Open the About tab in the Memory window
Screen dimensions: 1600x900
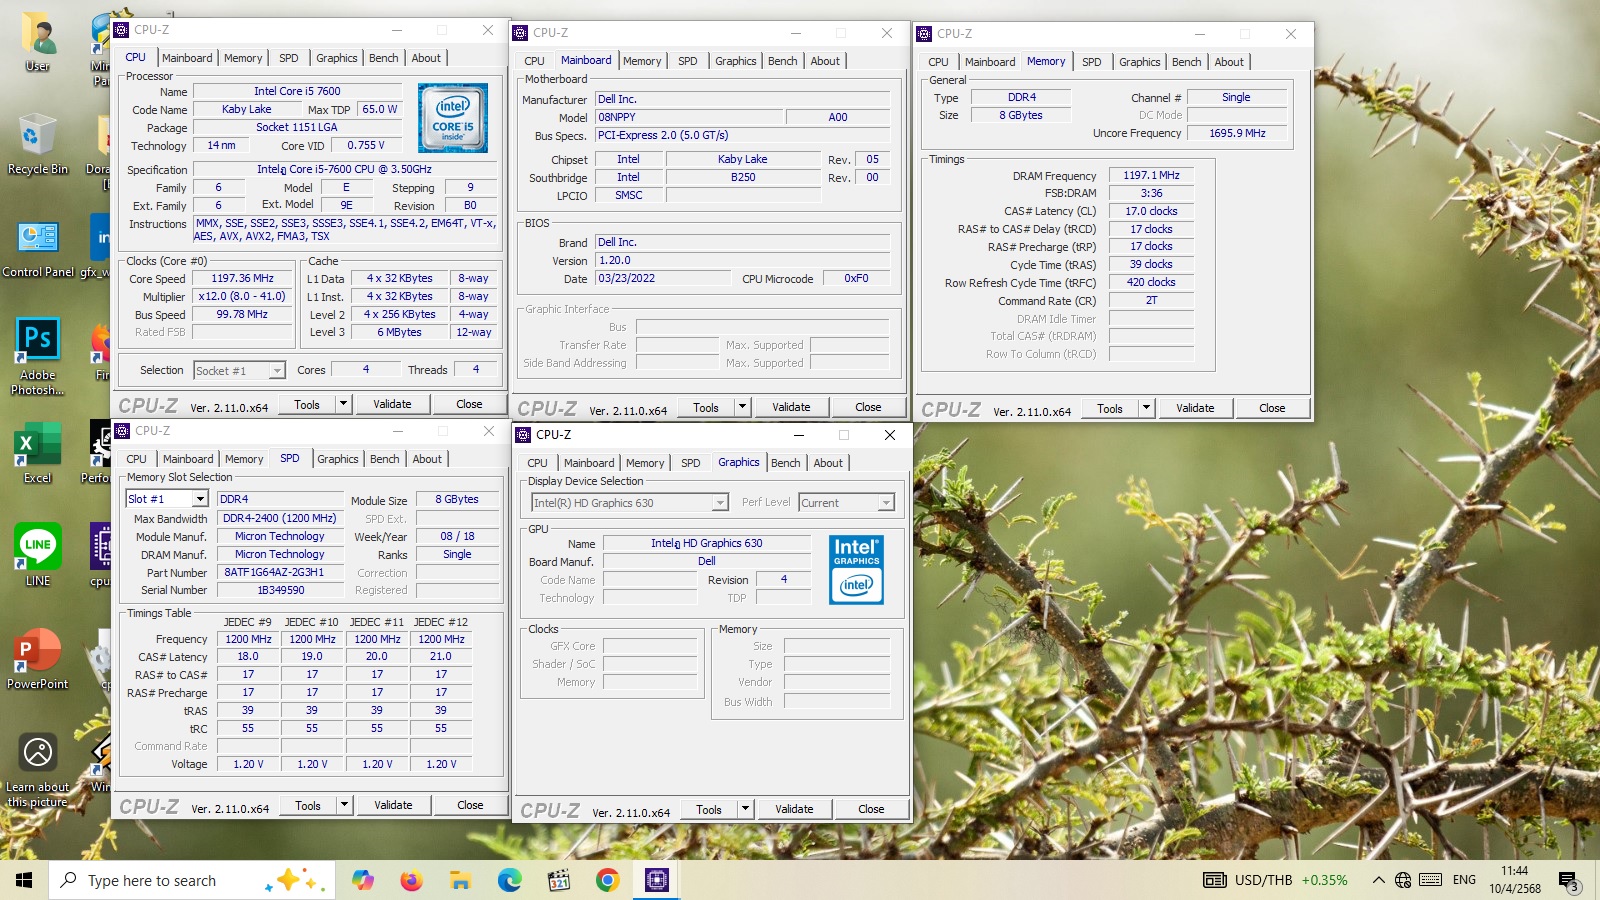tap(1229, 62)
